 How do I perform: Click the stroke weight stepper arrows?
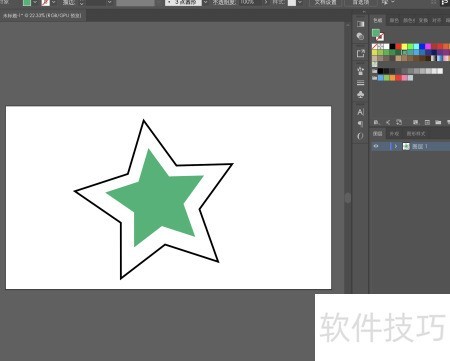[x=81, y=3]
